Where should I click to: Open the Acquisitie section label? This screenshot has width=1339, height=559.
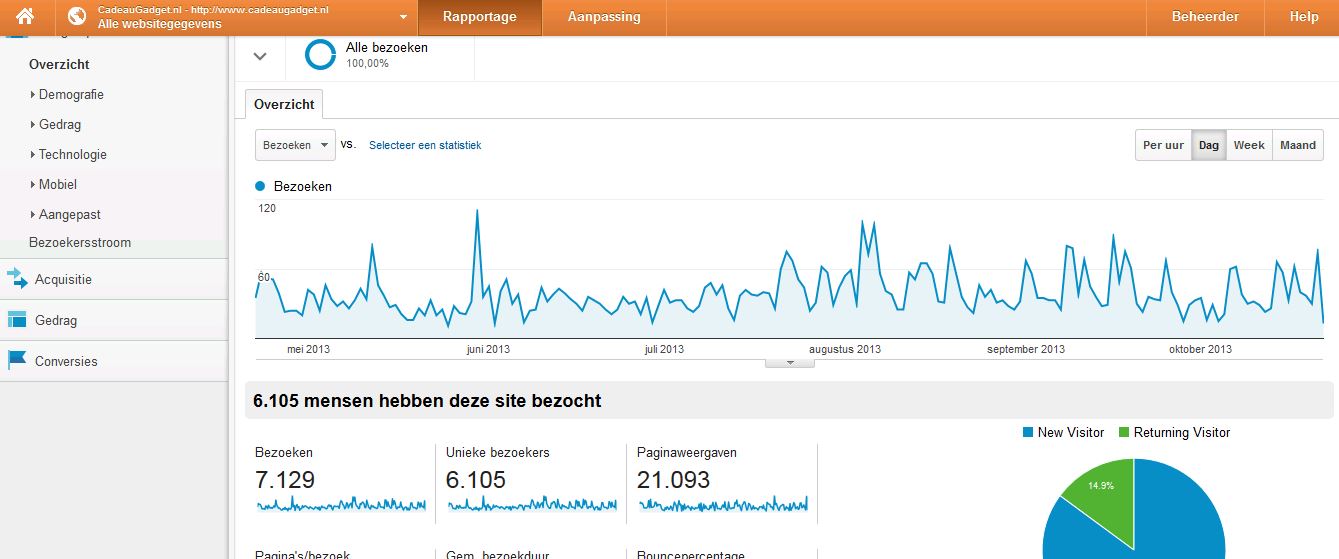click(x=63, y=279)
